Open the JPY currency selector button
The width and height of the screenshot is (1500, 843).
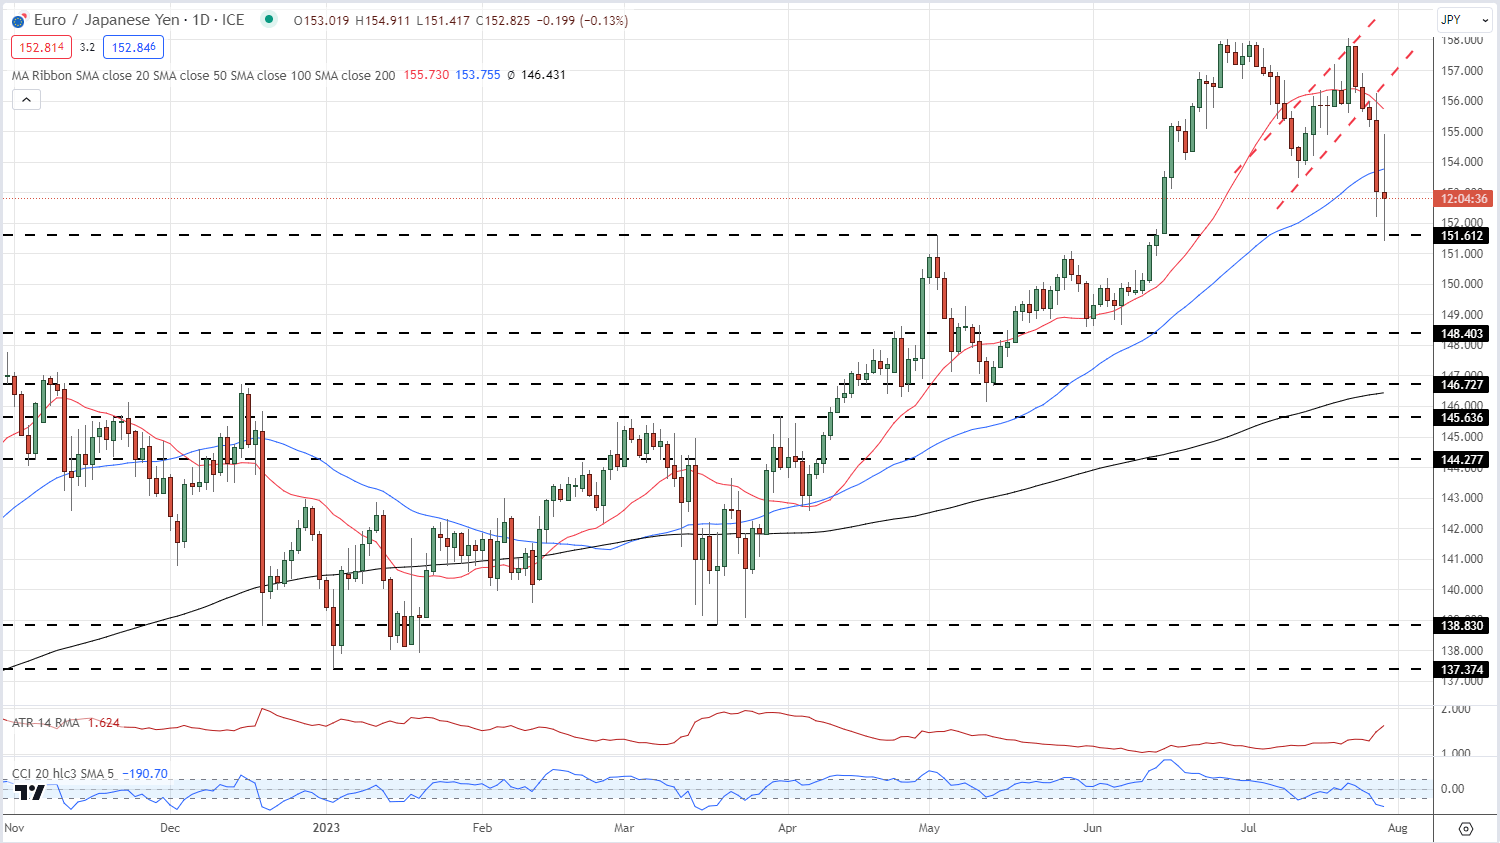point(1464,19)
